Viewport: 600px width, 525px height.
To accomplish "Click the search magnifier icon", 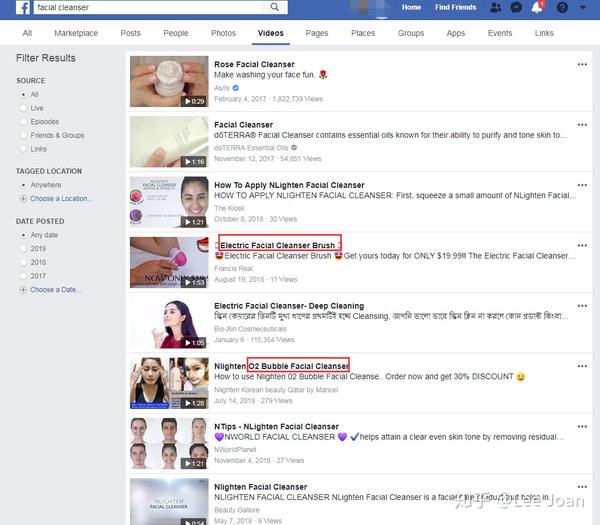I will click(x=274, y=7).
